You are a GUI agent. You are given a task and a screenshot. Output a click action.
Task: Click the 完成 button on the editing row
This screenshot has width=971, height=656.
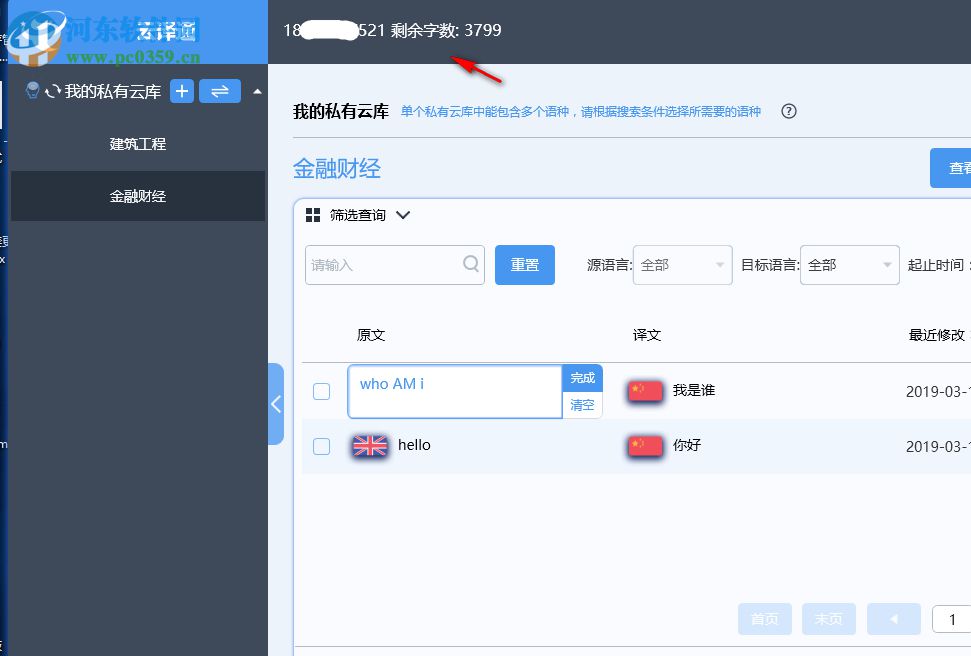[582, 378]
